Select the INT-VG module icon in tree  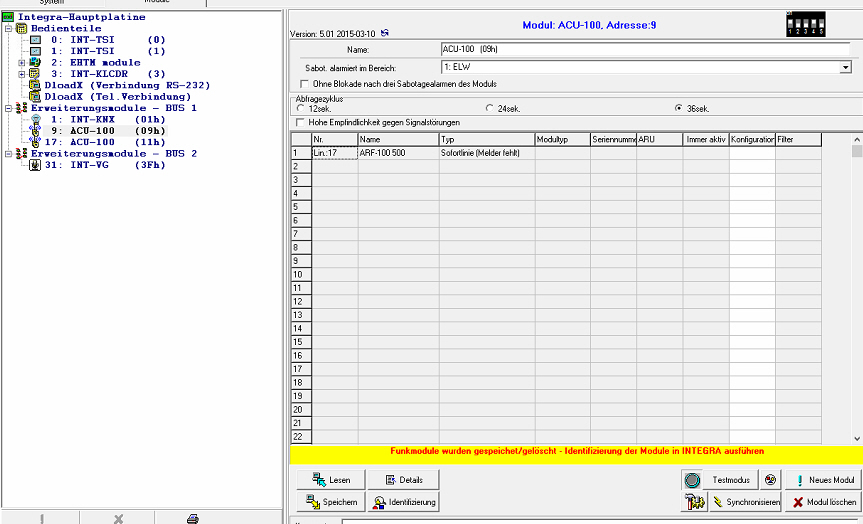35,165
